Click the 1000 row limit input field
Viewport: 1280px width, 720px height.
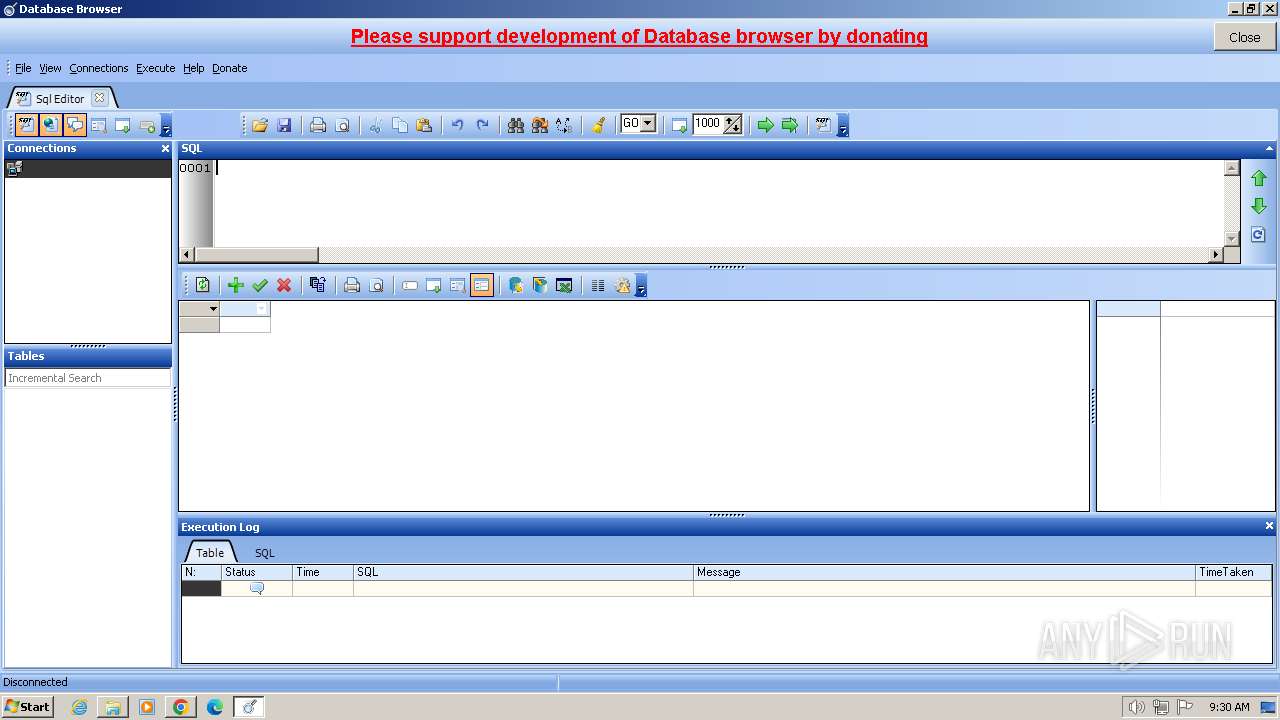pos(708,124)
